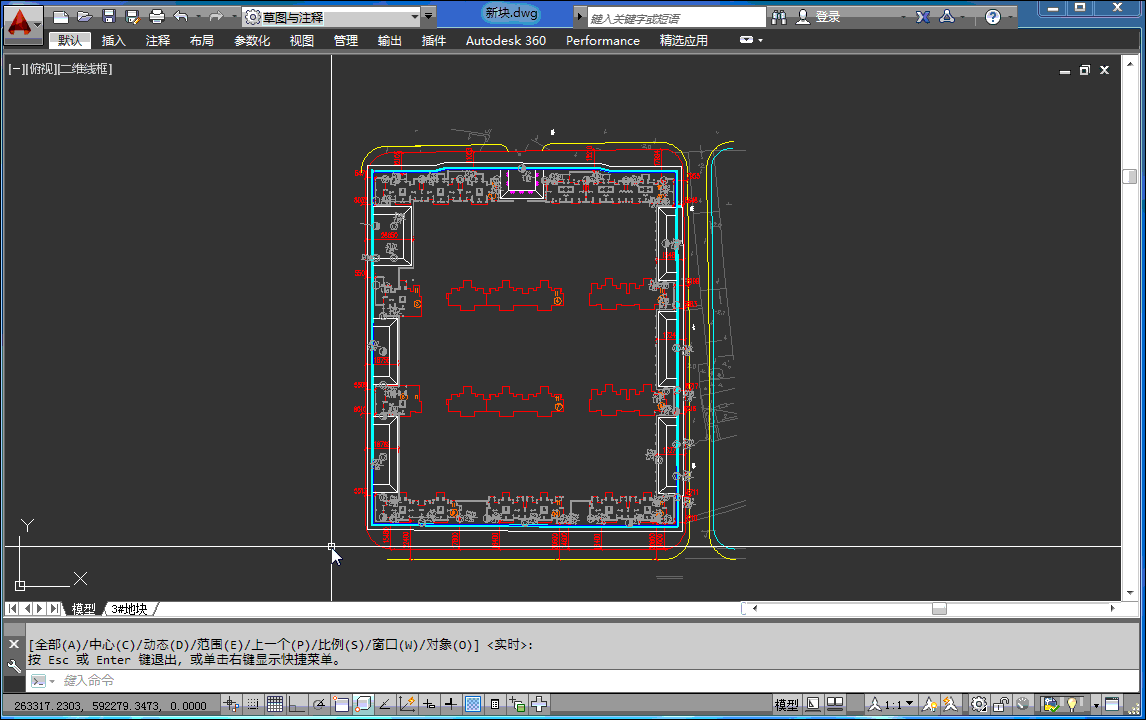Plot the drawing with printer icon
The image size is (1146, 720).
(156, 16)
